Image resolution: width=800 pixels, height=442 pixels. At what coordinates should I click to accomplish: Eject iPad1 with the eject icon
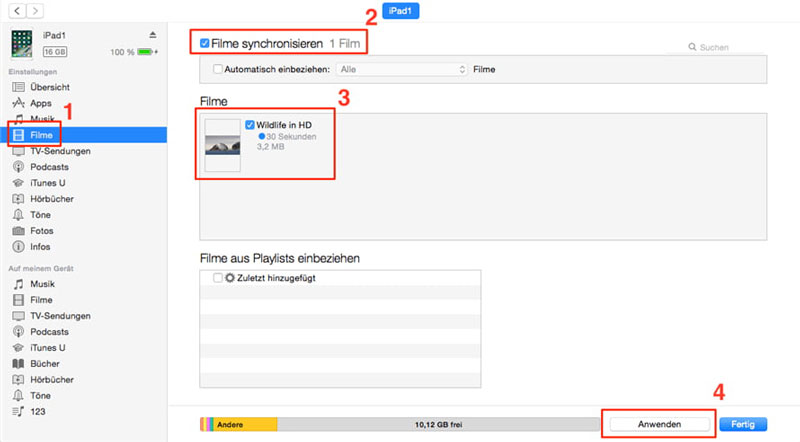[x=153, y=35]
